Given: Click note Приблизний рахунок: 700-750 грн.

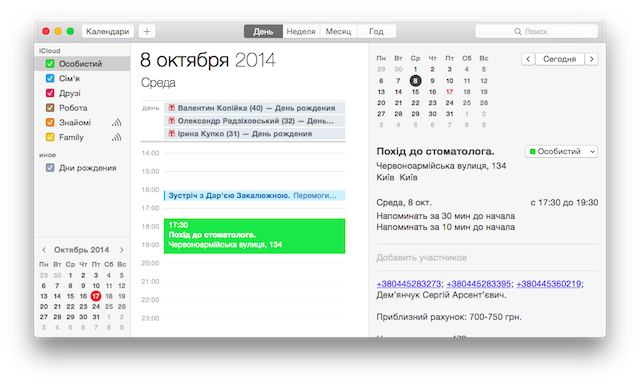Looking at the screenshot, I should (x=449, y=317).
